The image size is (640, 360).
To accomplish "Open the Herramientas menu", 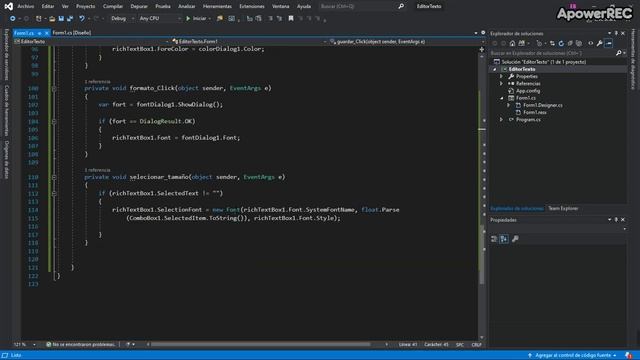I will 217,7.
